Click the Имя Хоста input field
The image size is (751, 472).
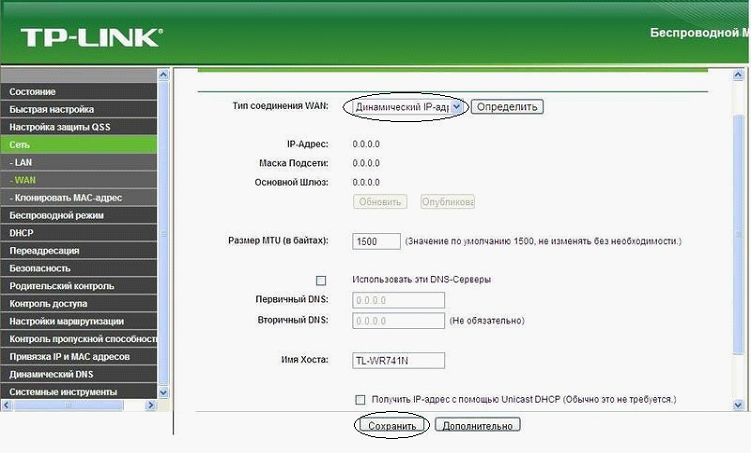pyautogui.click(x=398, y=360)
